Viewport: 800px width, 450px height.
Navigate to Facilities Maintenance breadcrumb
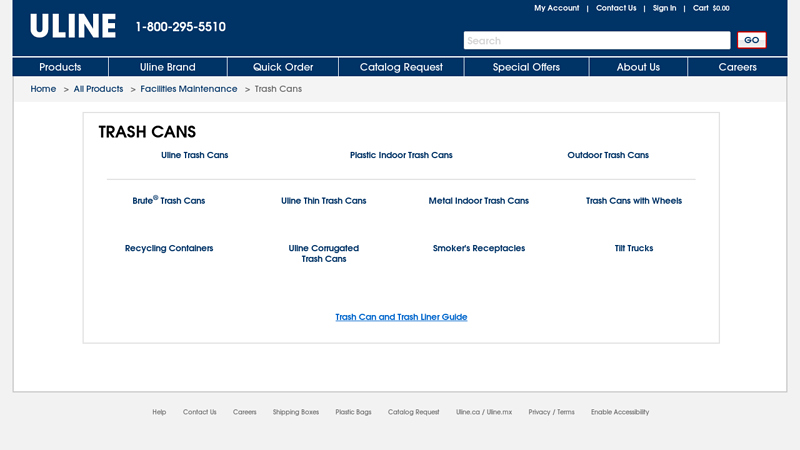click(x=189, y=89)
